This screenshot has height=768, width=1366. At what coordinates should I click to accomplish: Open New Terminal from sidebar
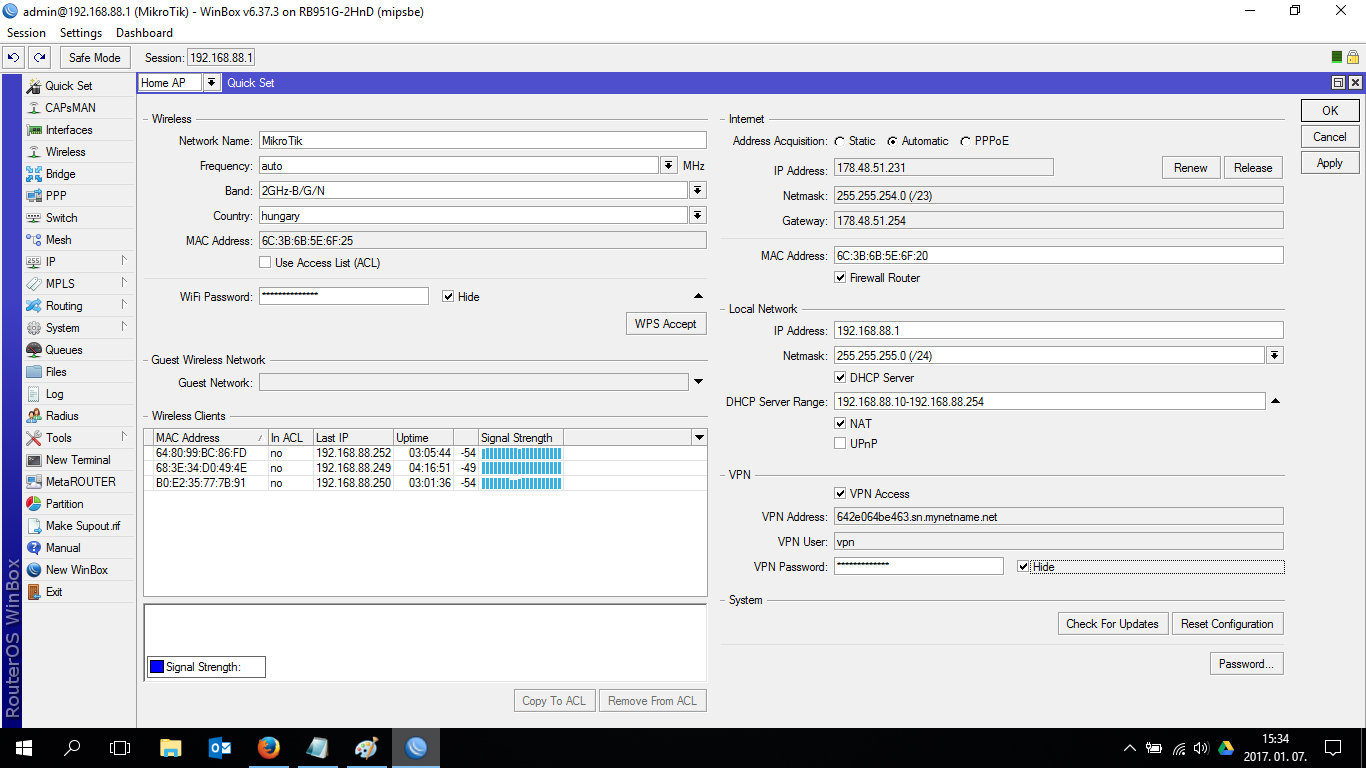[x=78, y=460]
